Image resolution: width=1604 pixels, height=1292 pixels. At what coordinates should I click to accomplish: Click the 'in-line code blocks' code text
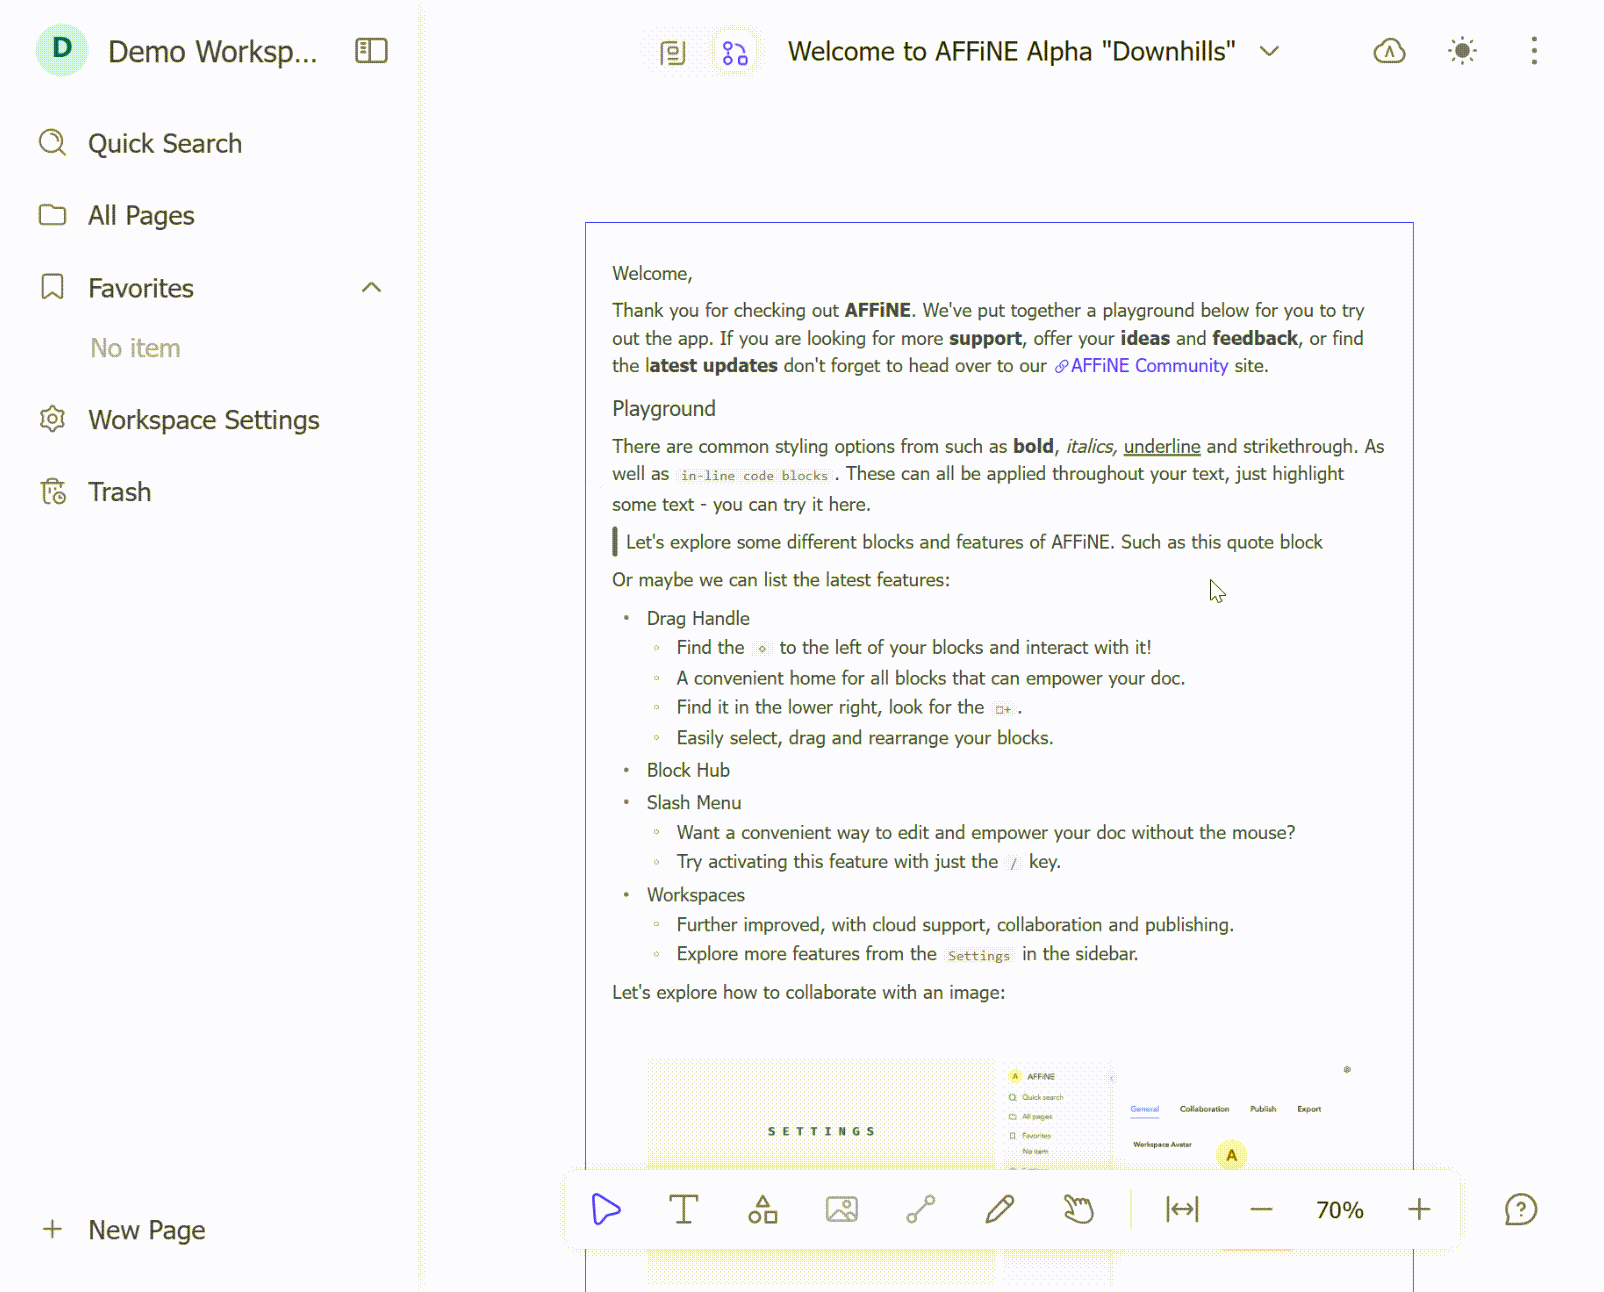pyautogui.click(x=755, y=476)
